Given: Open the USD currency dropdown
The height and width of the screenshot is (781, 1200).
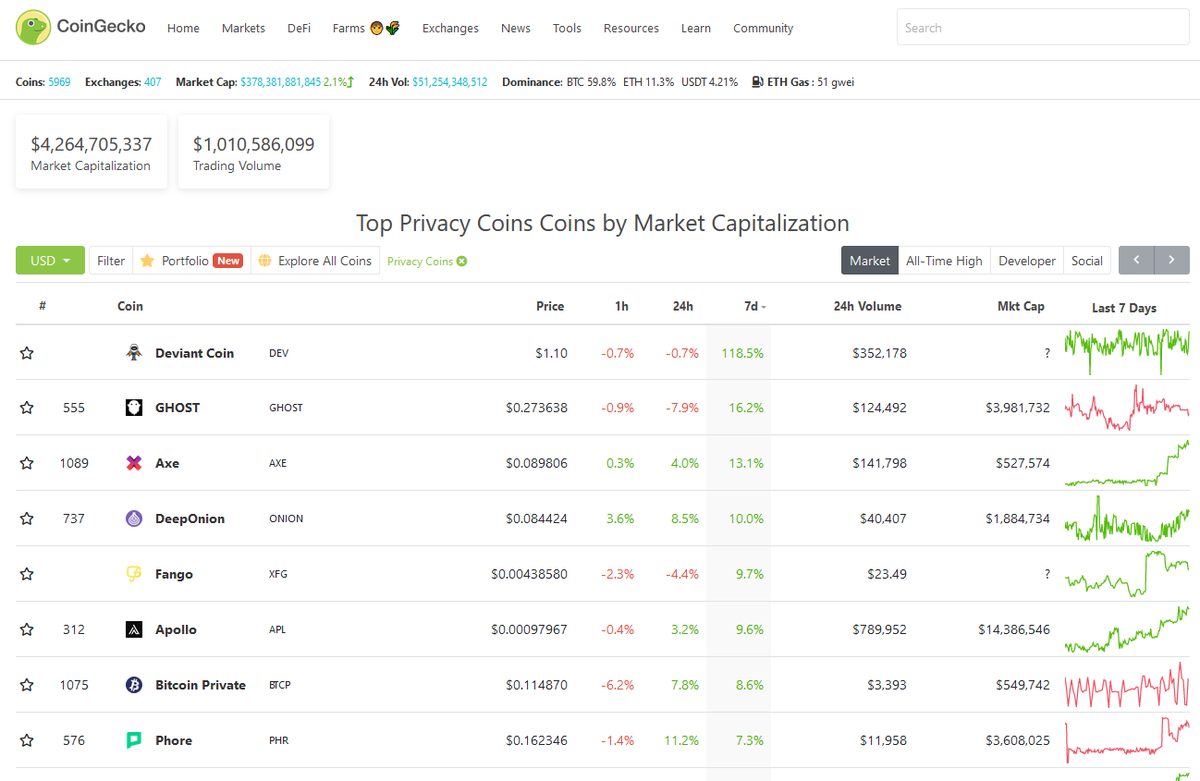Looking at the screenshot, I should coord(49,260).
